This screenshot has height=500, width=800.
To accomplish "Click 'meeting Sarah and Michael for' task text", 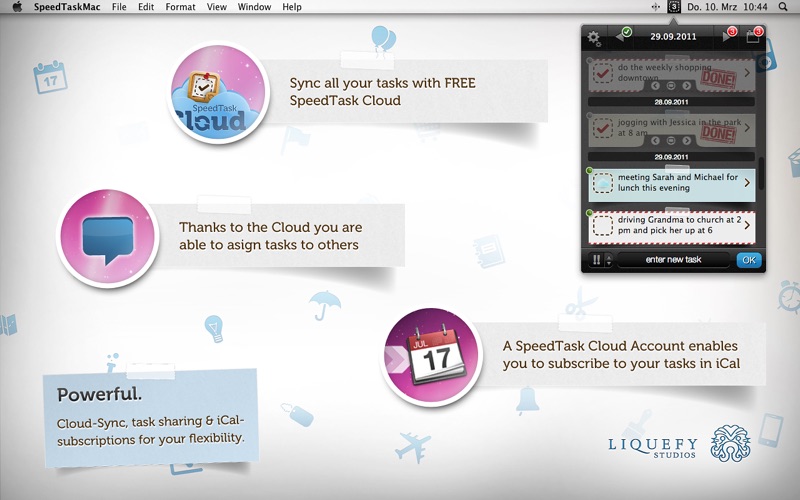I will coord(678,177).
